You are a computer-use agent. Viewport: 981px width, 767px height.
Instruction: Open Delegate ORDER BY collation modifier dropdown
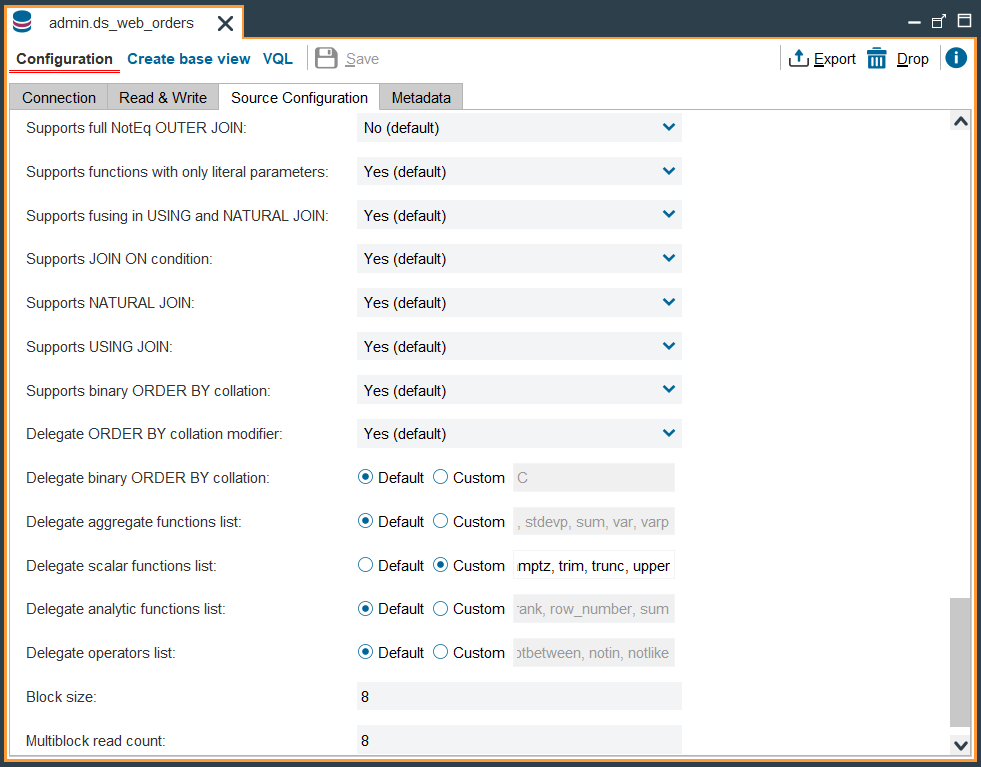click(x=519, y=434)
